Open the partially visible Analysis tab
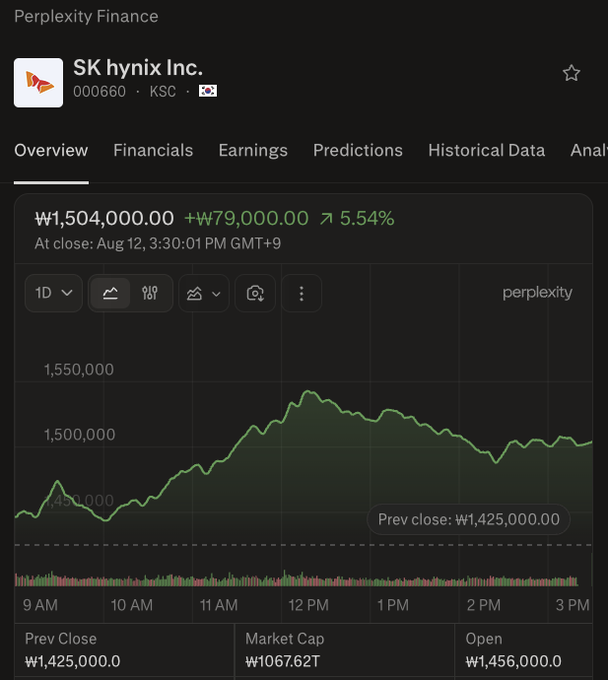The height and width of the screenshot is (680, 608). [589, 150]
